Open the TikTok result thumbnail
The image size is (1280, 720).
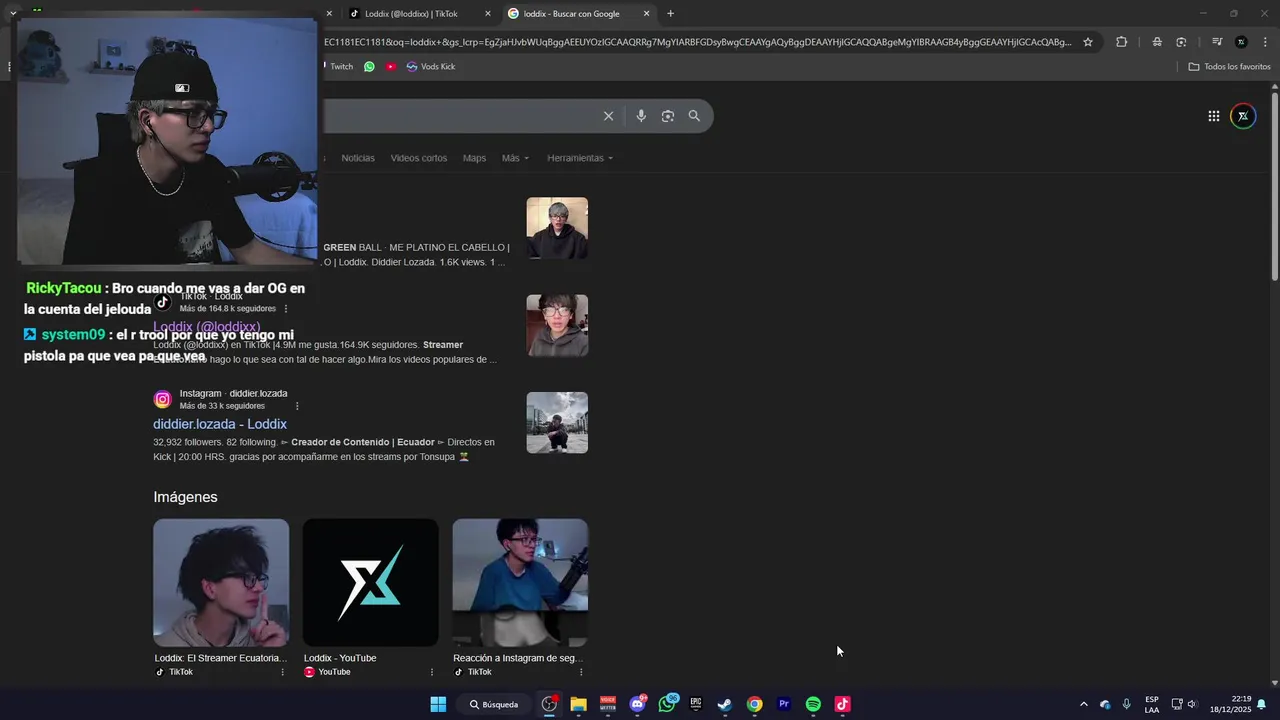pyautogui.click(x=557, y=325)
